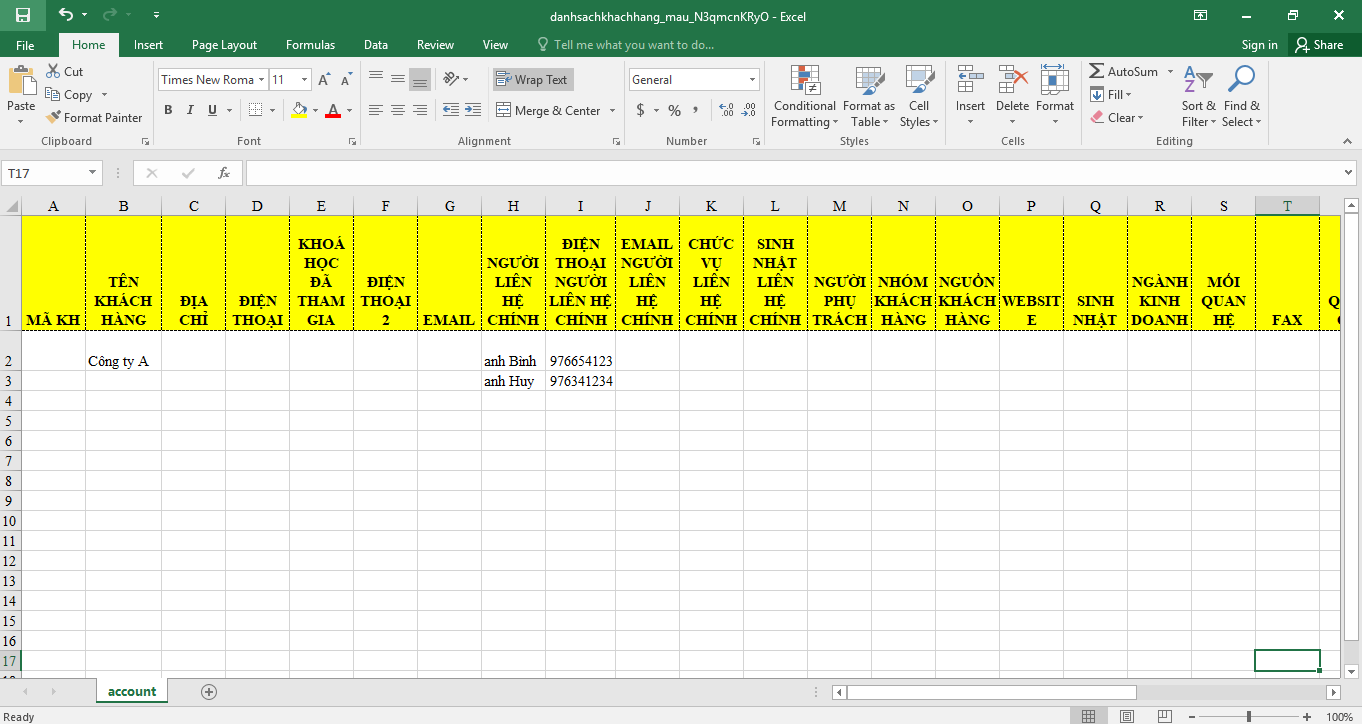Viewport: 1362px width, 724px height.
Task: Click the zoom slider in status bar
Action: point(1248,717)
